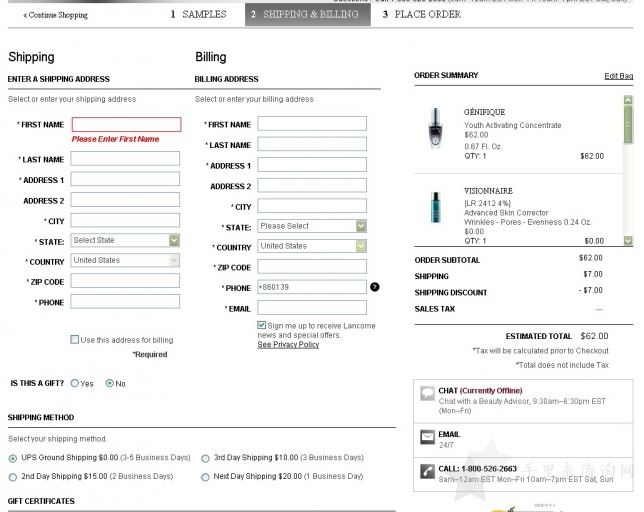
Task: Focus shipping Phone field
Action: tap(125, 301)
